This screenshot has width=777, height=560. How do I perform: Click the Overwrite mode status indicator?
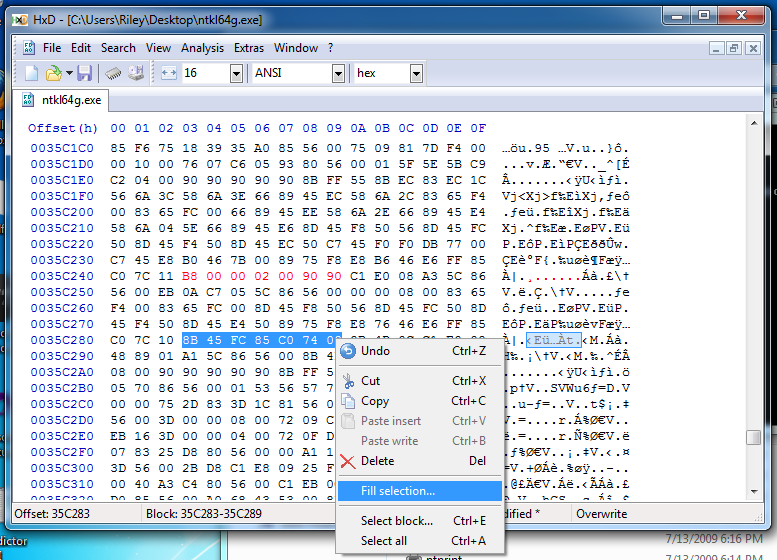pos(602,514)
